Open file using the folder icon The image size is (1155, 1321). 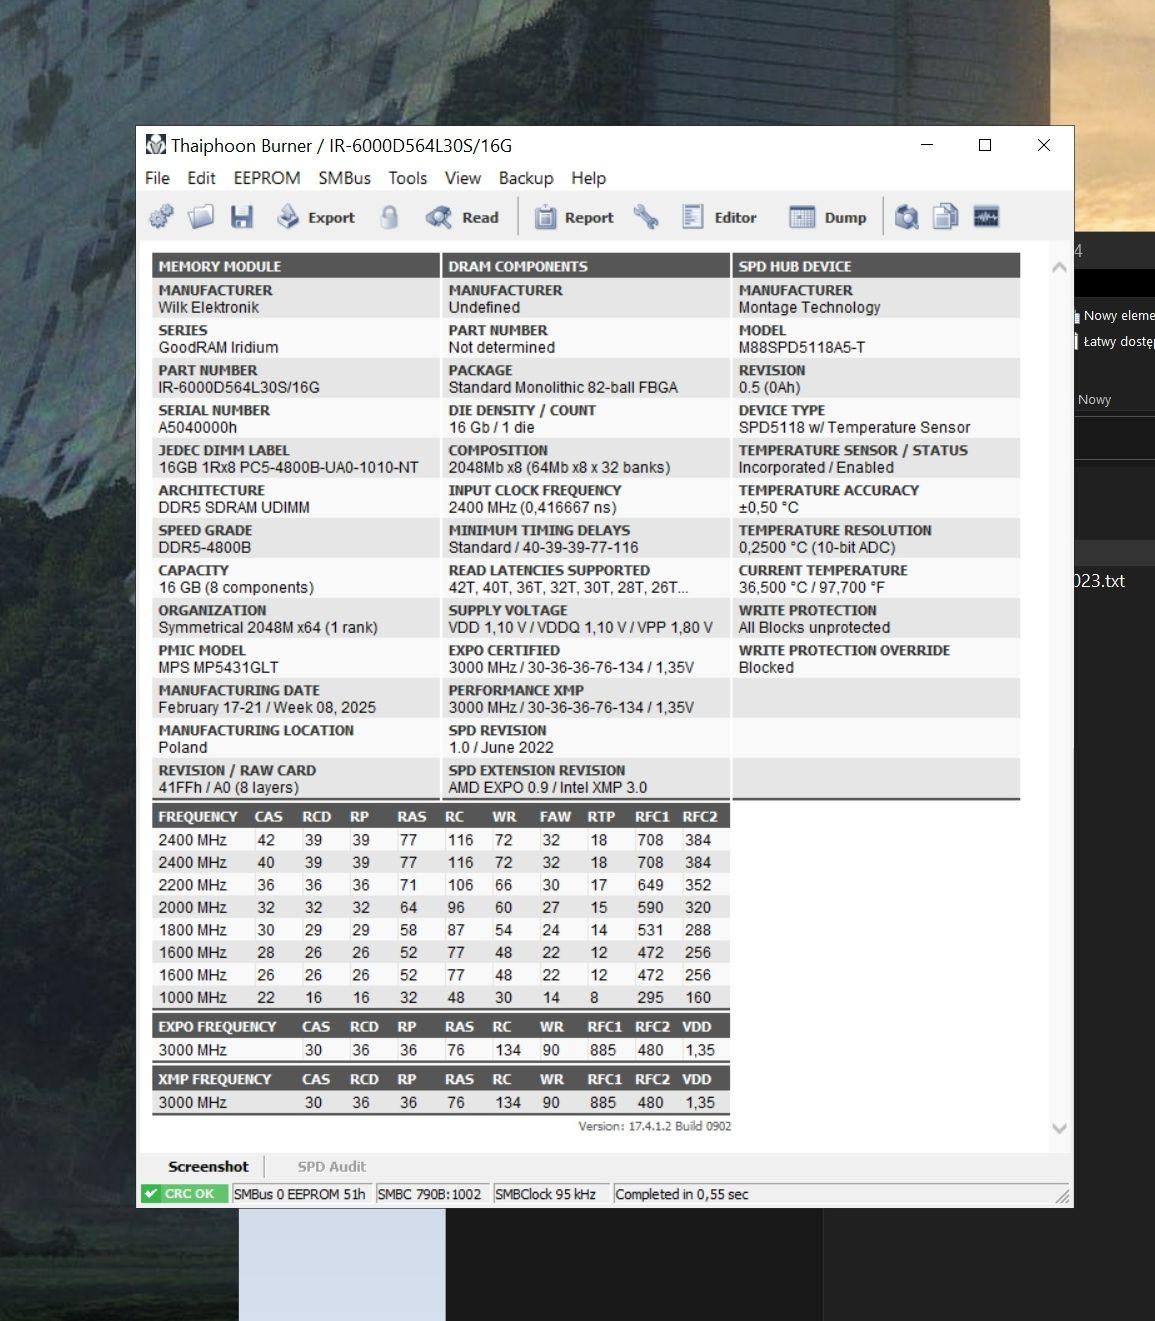pyautogui.click(x=201, y=217)
